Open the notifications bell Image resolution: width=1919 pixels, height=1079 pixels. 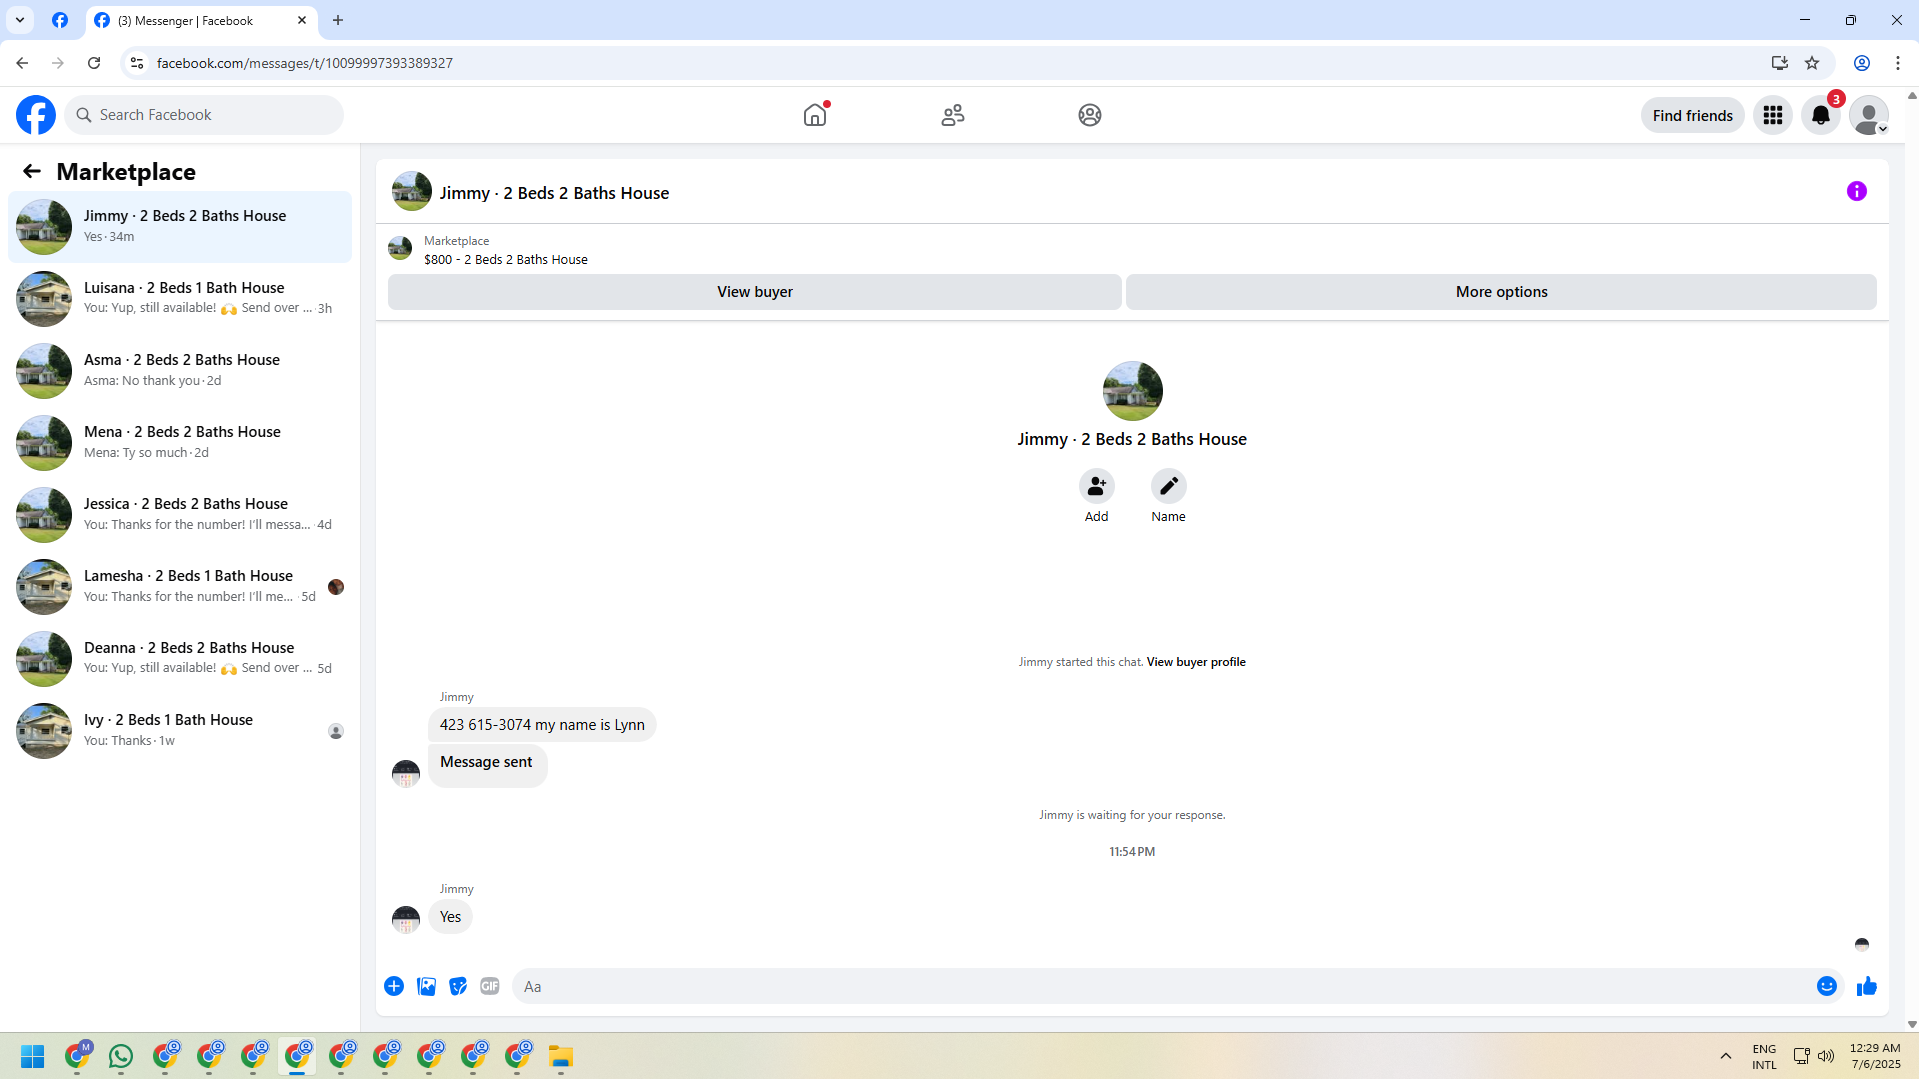click(1821, 115)
